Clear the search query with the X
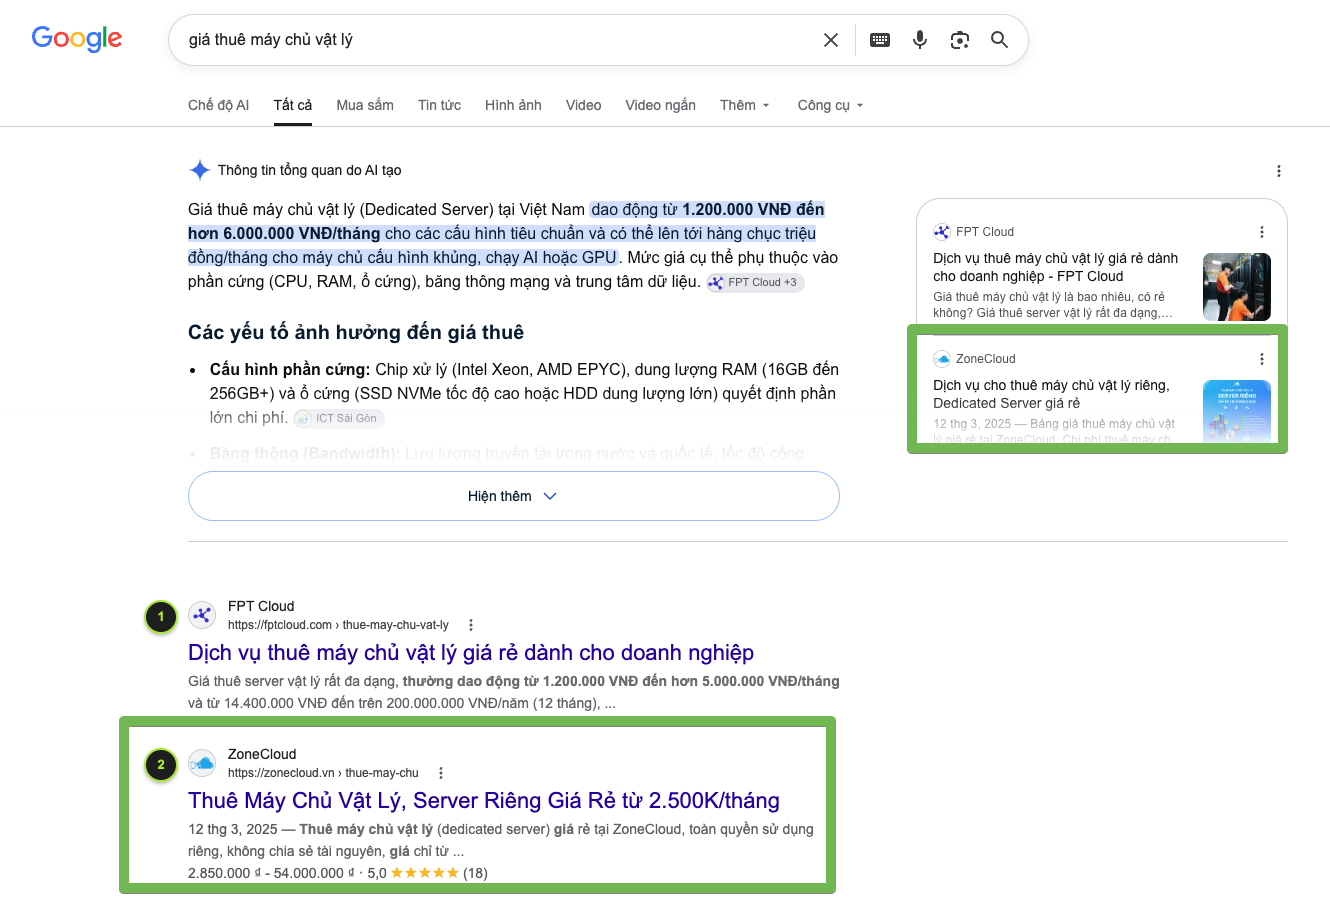Image resolution: width=1330 pixels, height=899 pixels. coord(831,40)
